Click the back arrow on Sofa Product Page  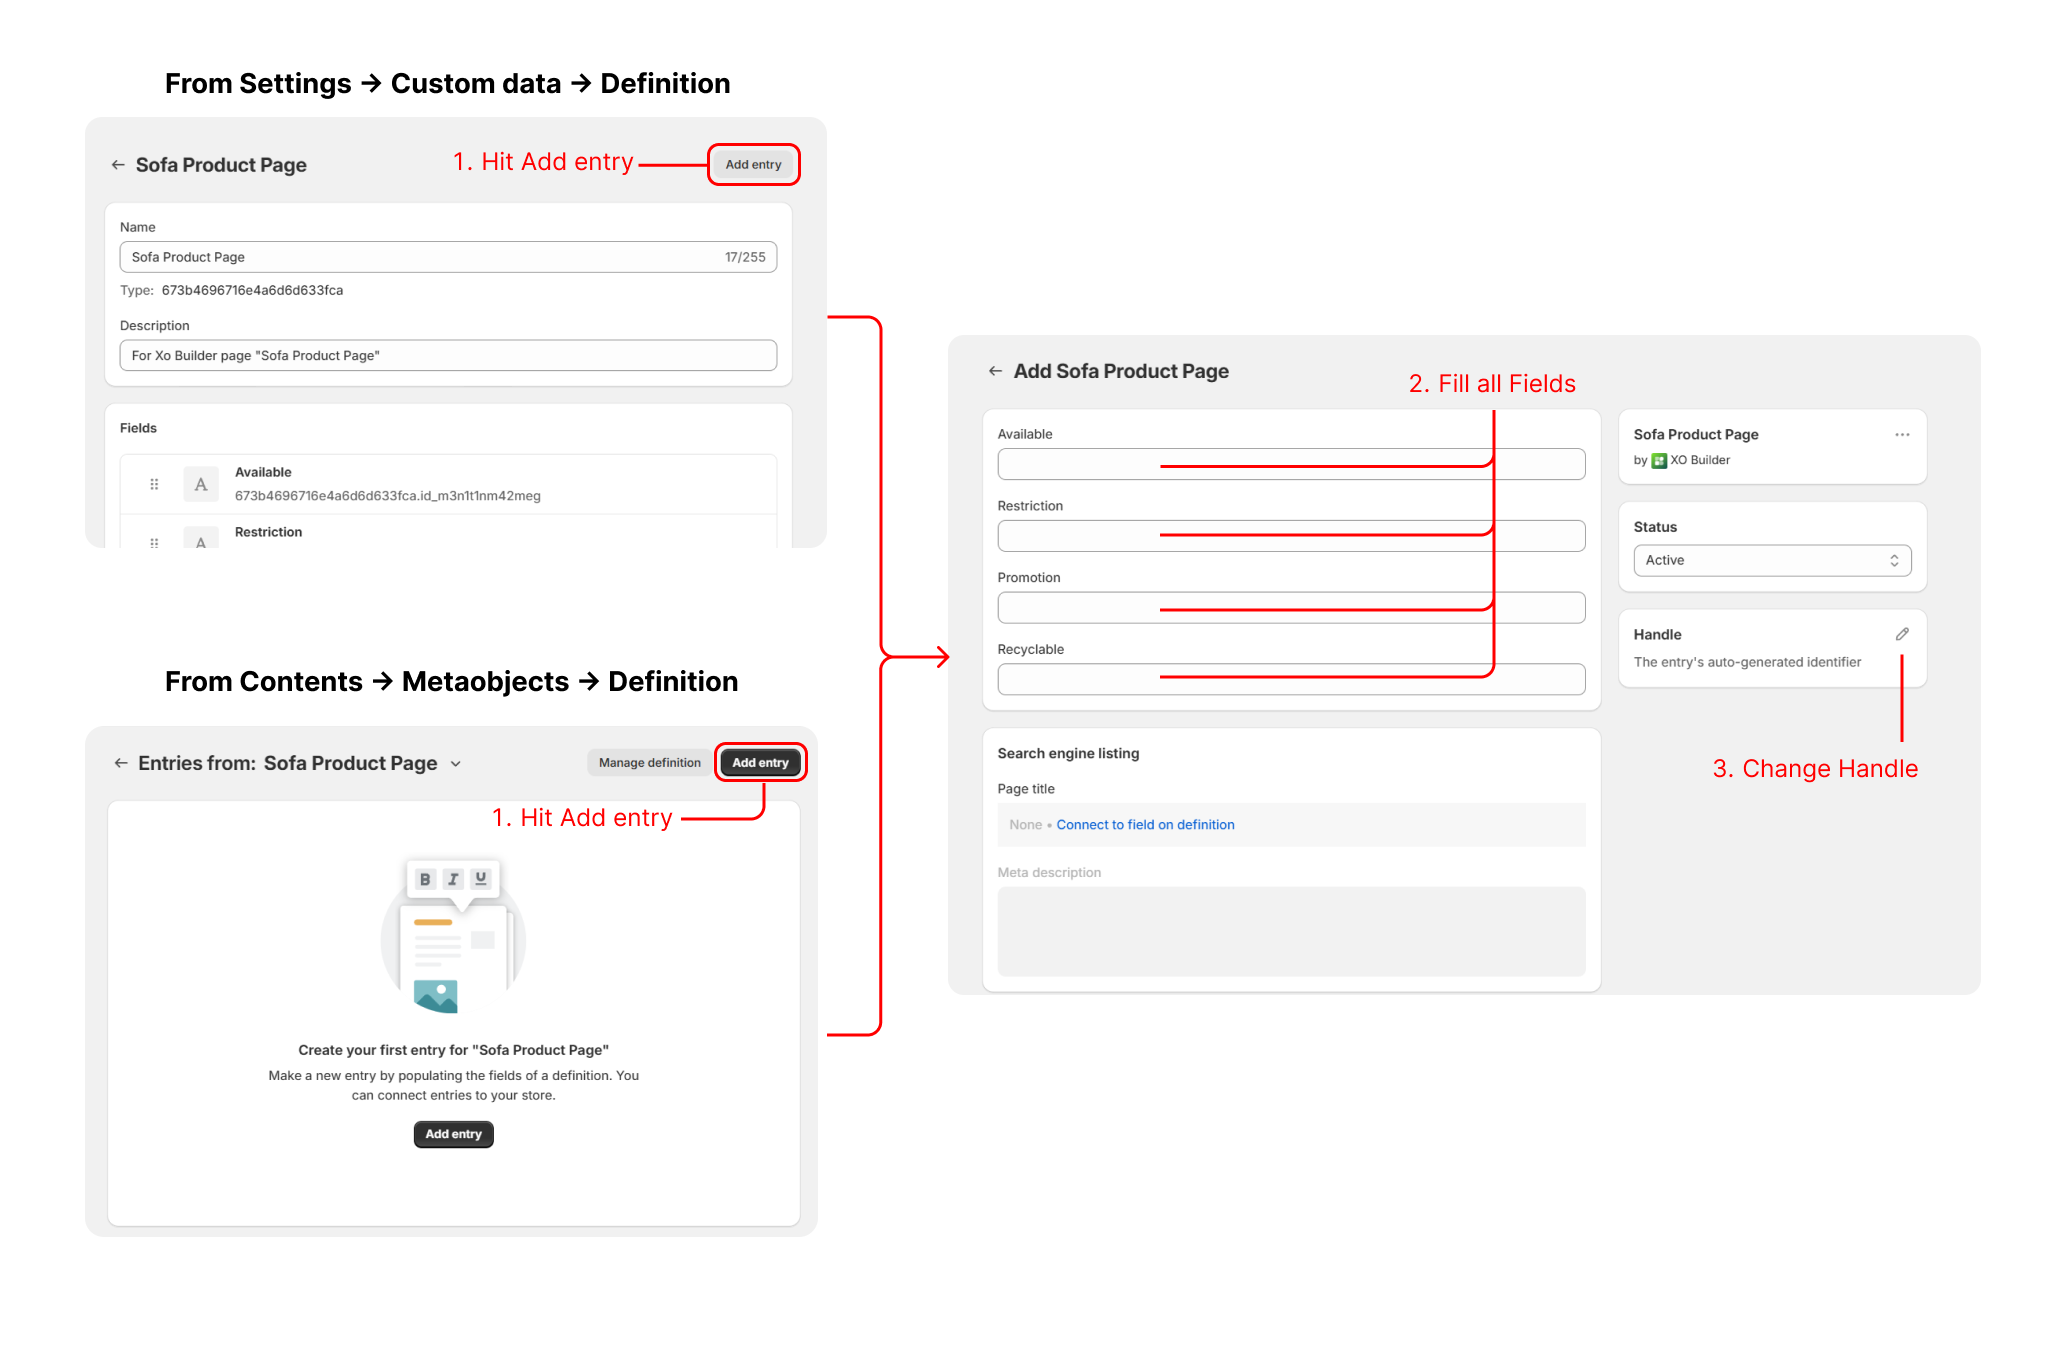coord(121,164)
